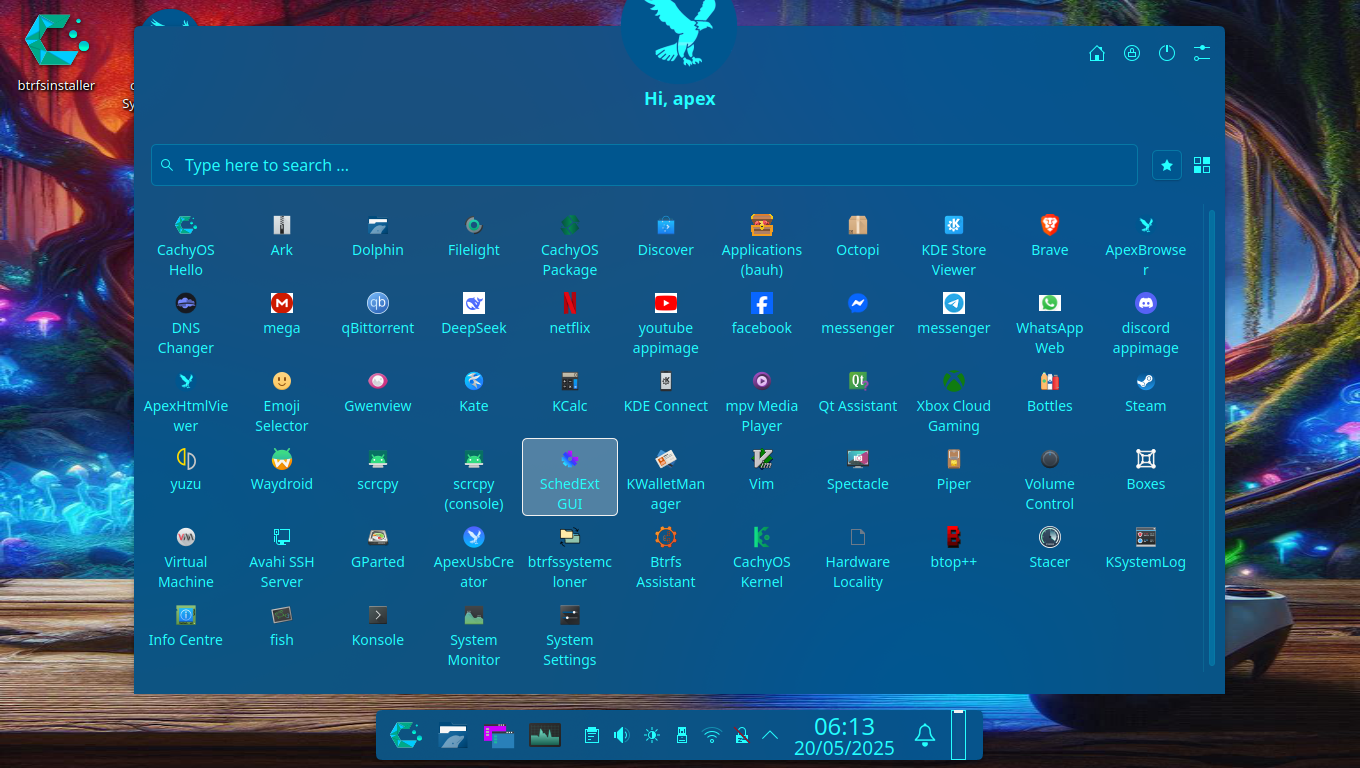Open Applications (bauh)
Viewport: 1360px width, 768px height.
762,245
